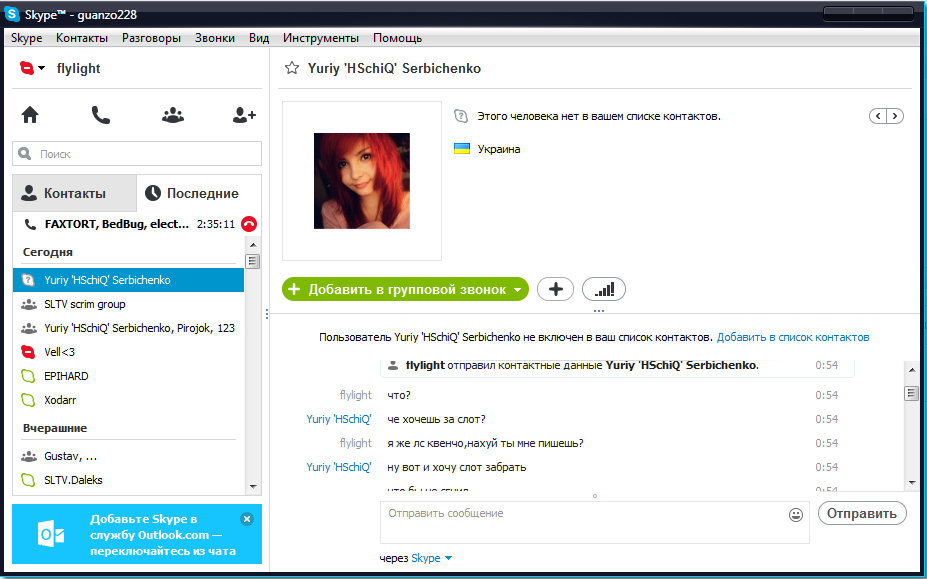
Task: Click the round plus button near call controls
Action: (x=555, y=289)
